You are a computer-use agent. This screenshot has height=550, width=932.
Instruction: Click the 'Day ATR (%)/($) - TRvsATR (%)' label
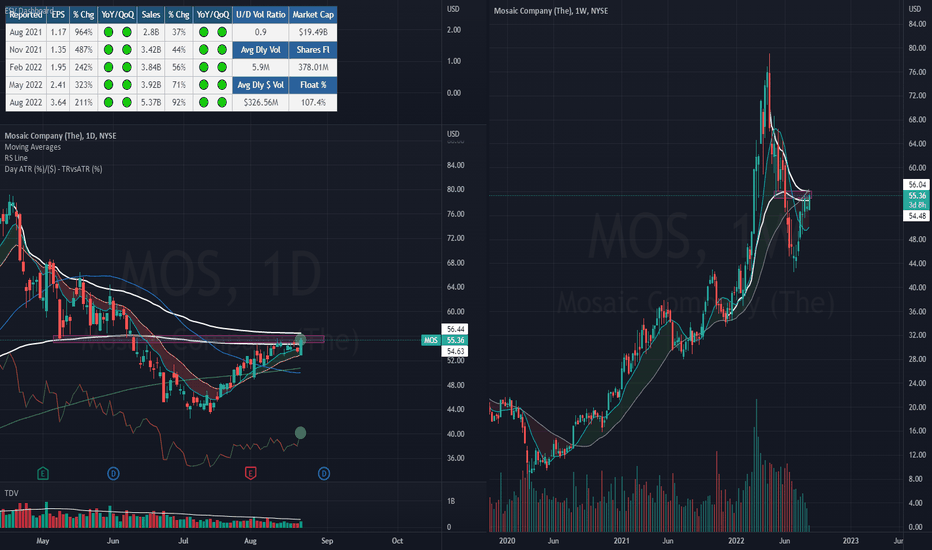[x=53, y=169]
